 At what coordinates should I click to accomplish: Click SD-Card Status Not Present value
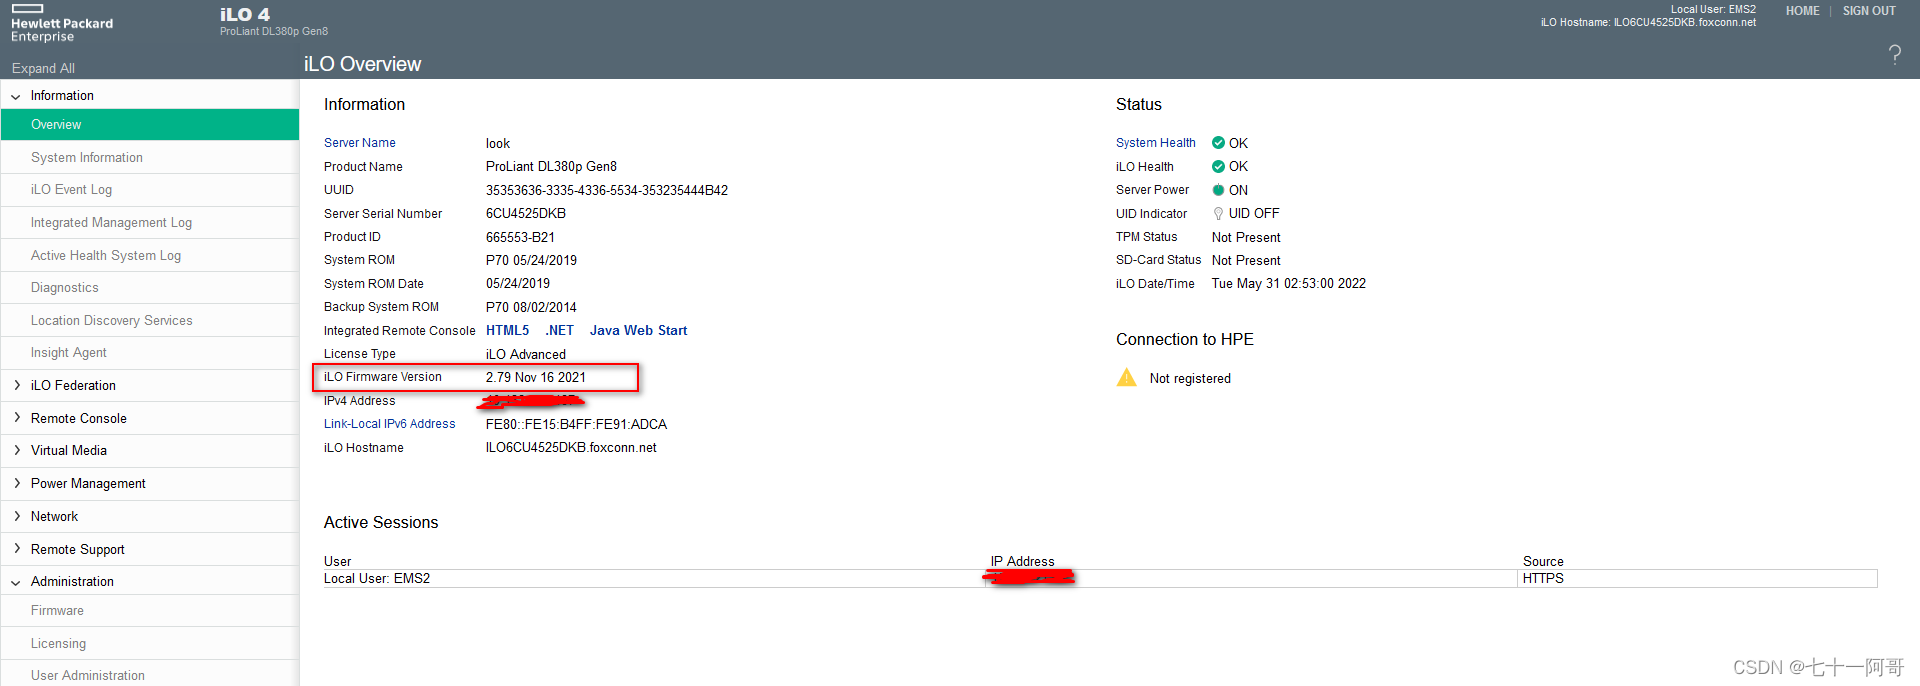1246,260
